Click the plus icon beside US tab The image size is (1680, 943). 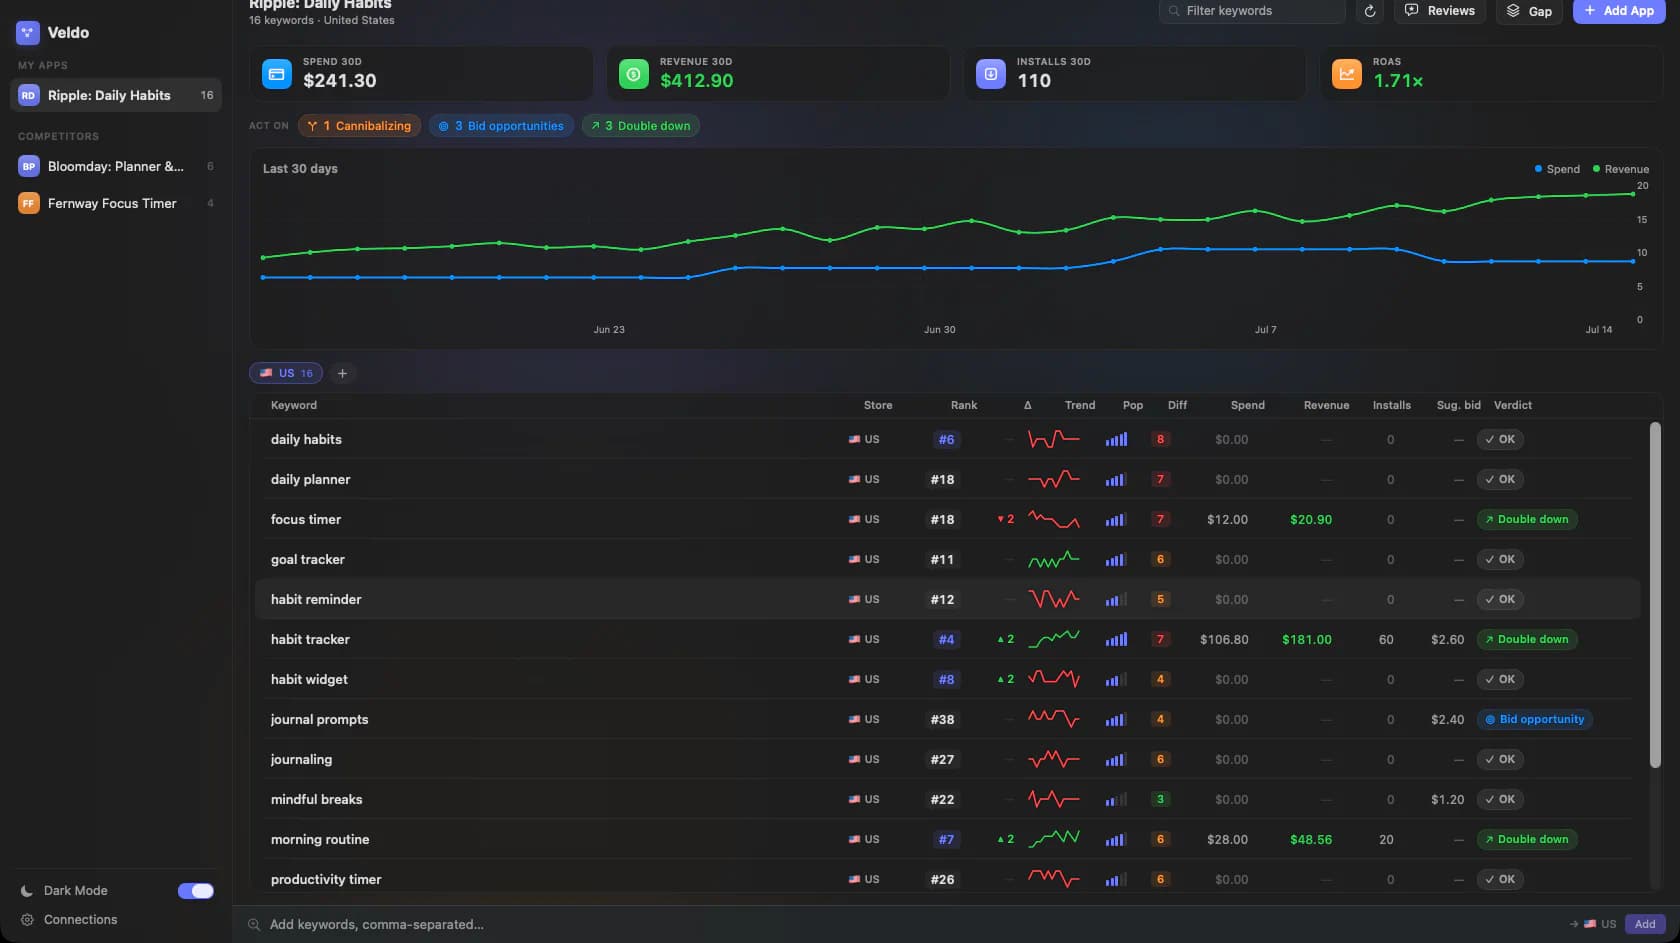coord(342,373)
